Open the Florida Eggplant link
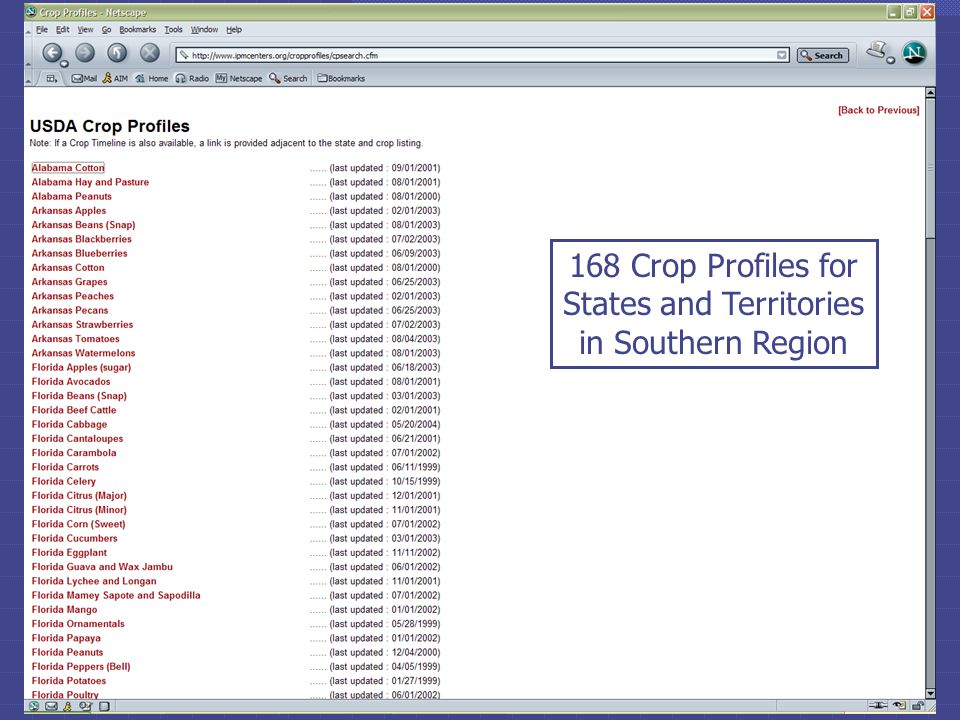The height and width of the screenshot is (720, 960). click(x=69, y=553)
